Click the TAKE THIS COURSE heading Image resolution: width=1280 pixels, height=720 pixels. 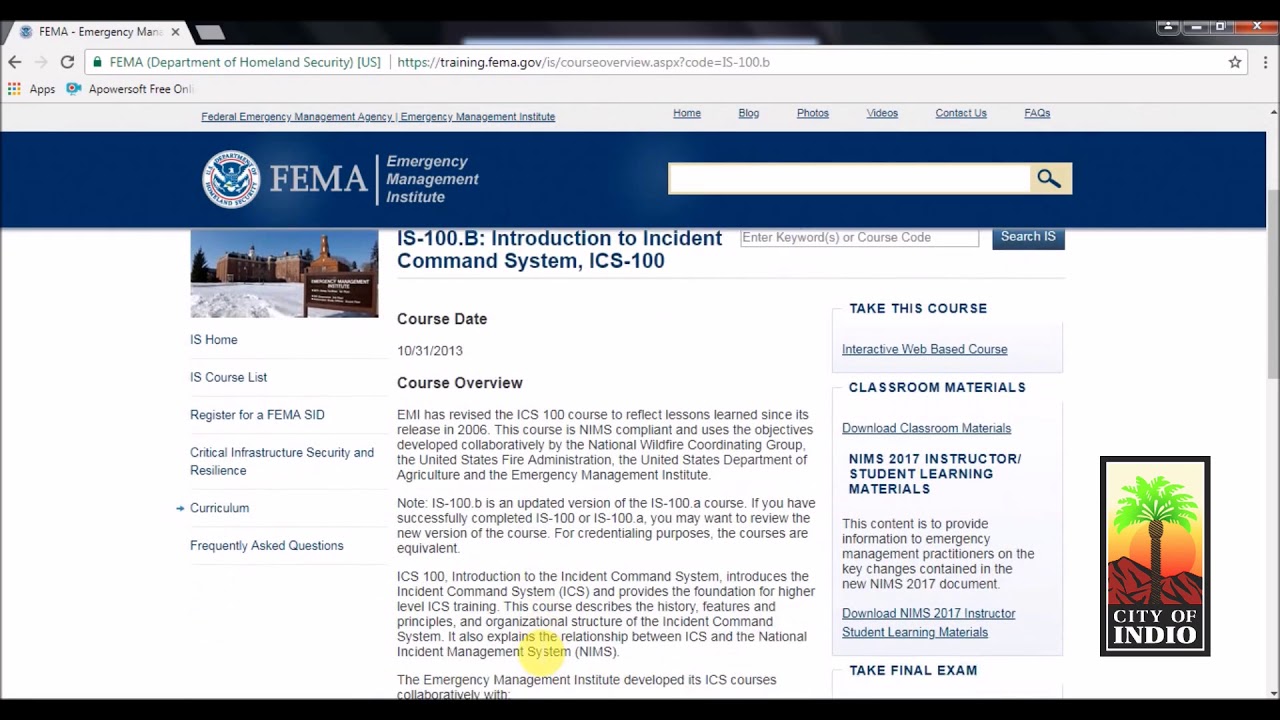pyautogui.click(x=918, y=309)
